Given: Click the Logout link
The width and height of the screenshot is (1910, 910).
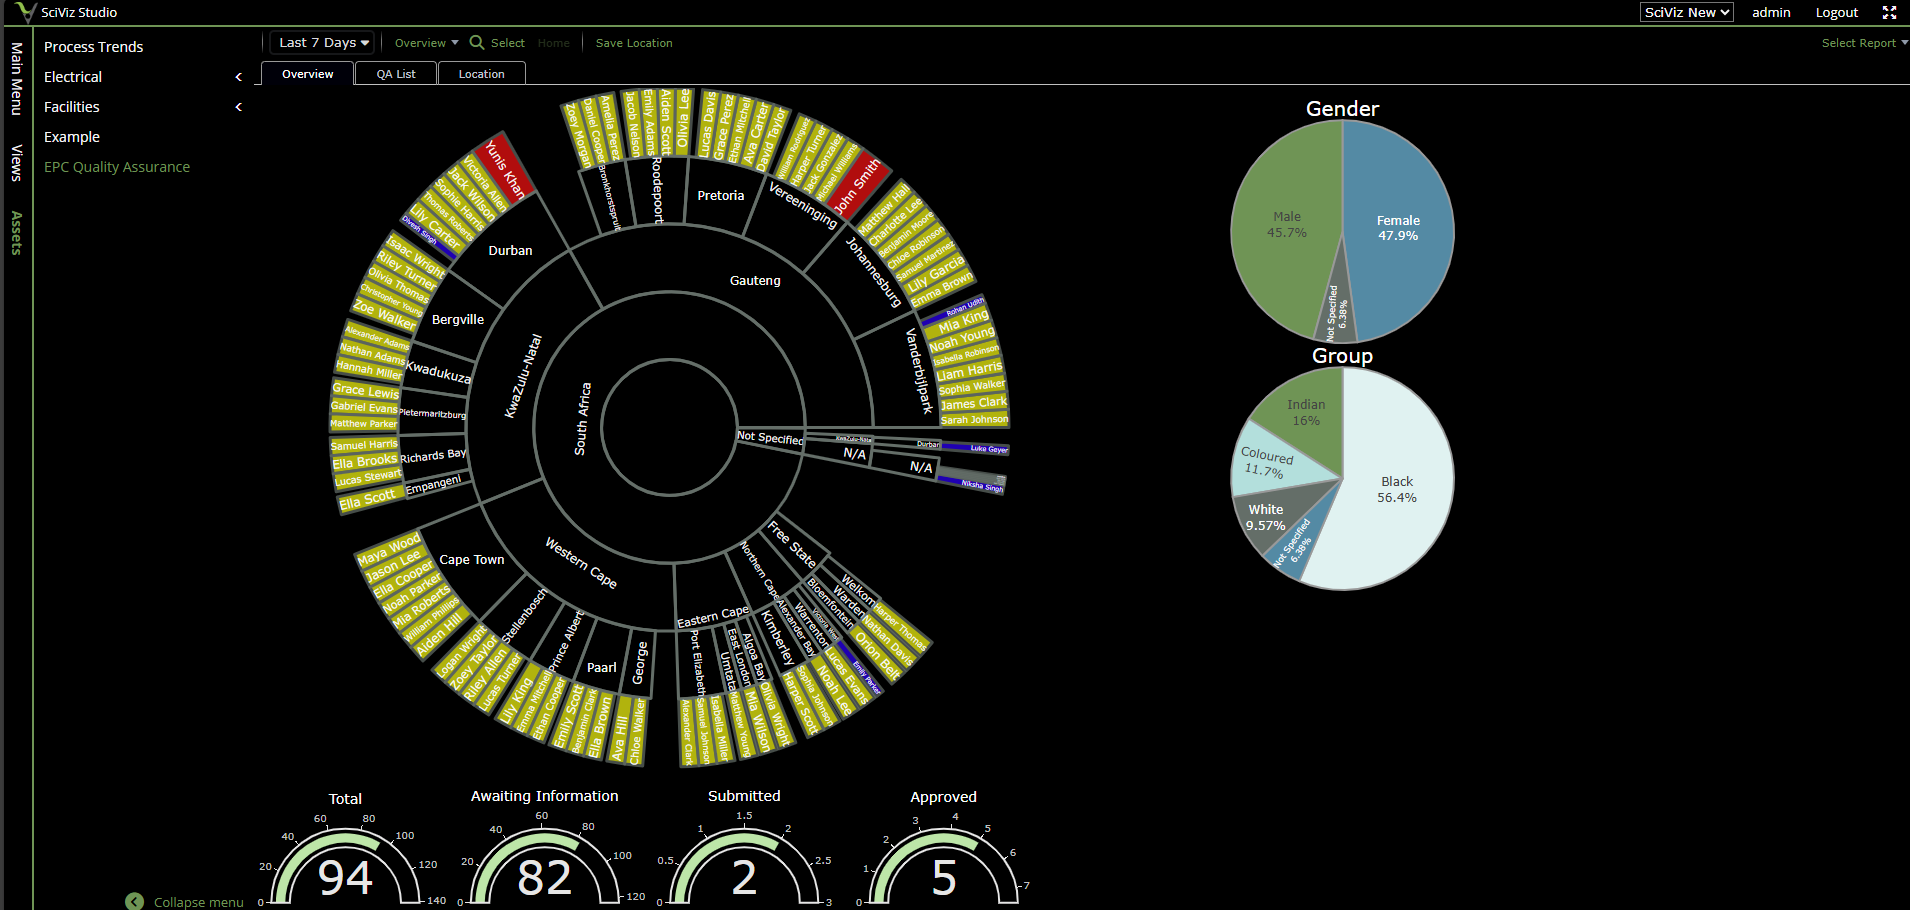Looking at the screenshot, I should tap(1836, 13).
